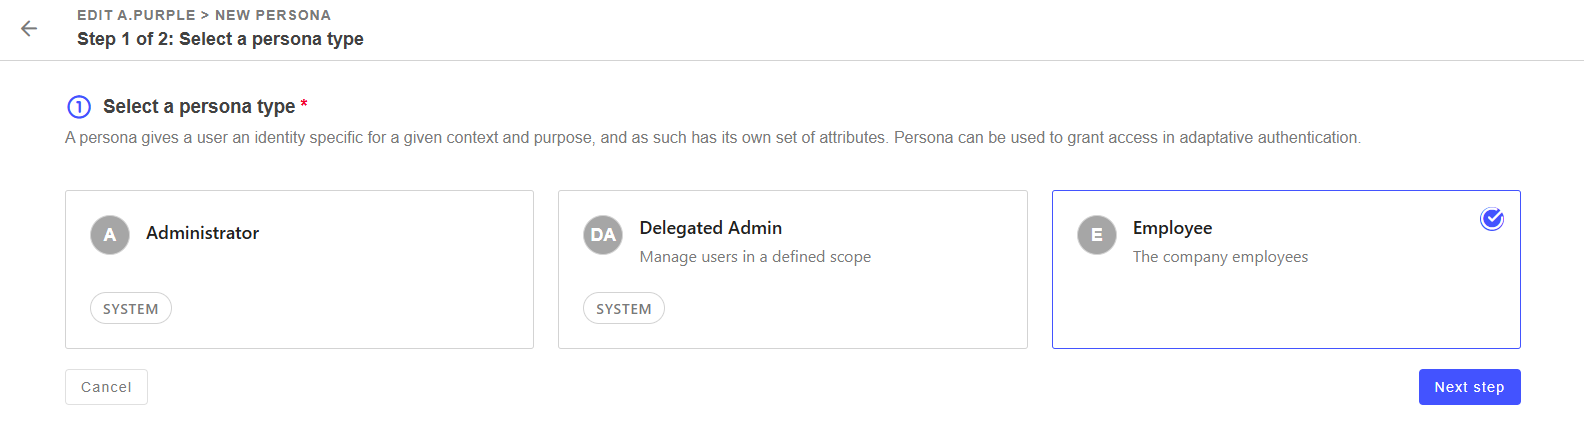Viewport: 1584px width, 433px height.
Task: Click the 'Select a persona type' heading
Action: (199, 107)
